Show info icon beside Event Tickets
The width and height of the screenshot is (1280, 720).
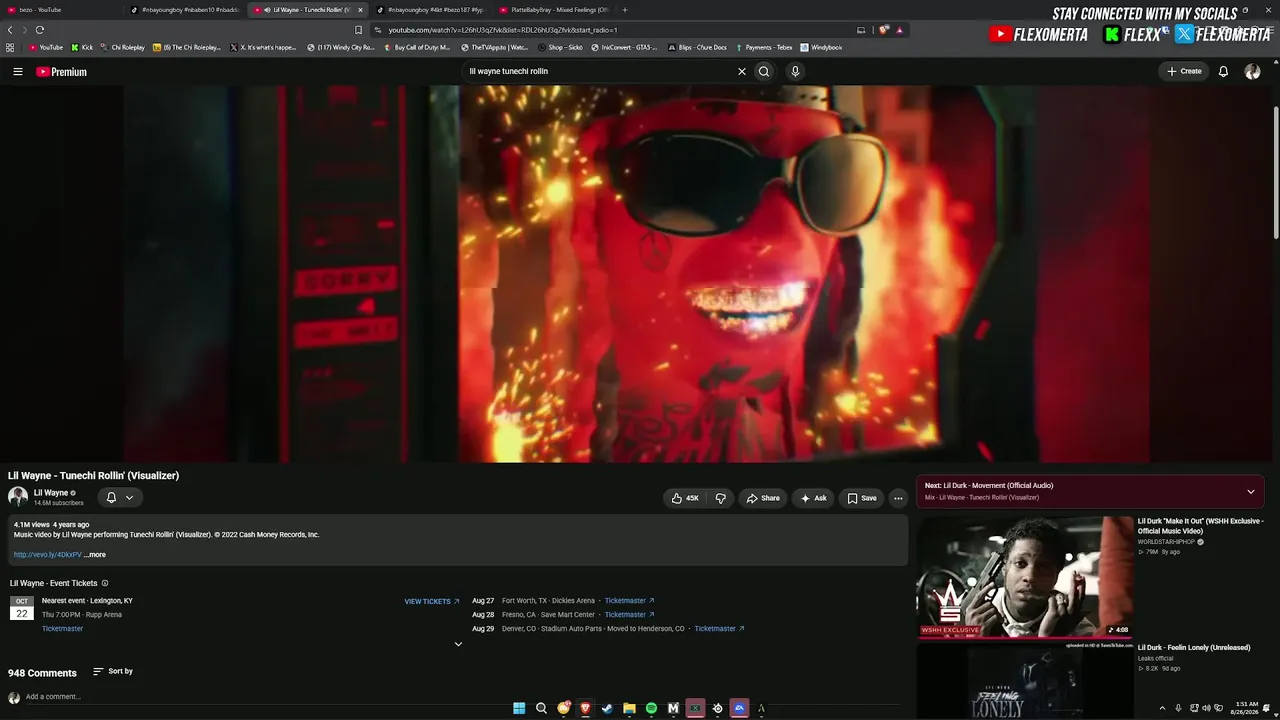[x=105, y=583]
